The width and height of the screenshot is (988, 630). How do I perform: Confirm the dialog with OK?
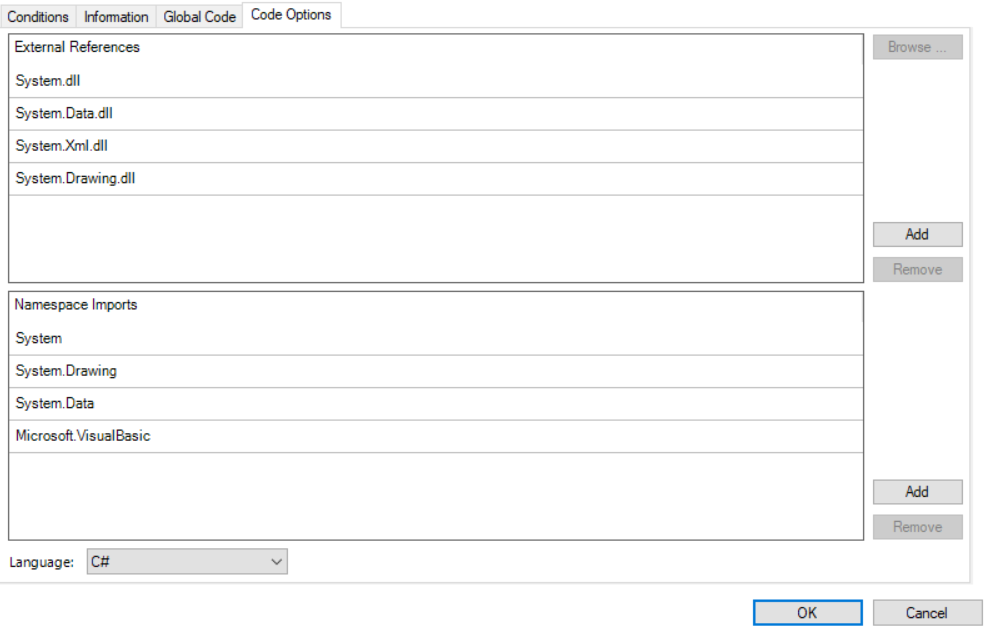click(807, 613)
